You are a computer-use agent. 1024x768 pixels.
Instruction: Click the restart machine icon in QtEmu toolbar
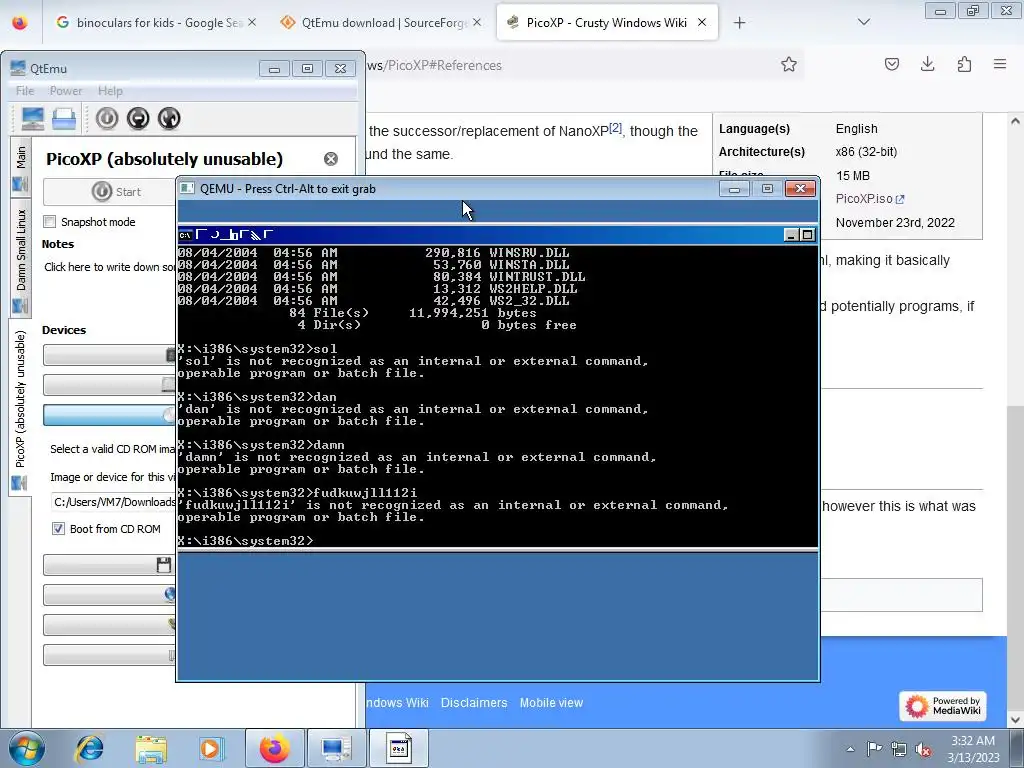click(168, 118)
